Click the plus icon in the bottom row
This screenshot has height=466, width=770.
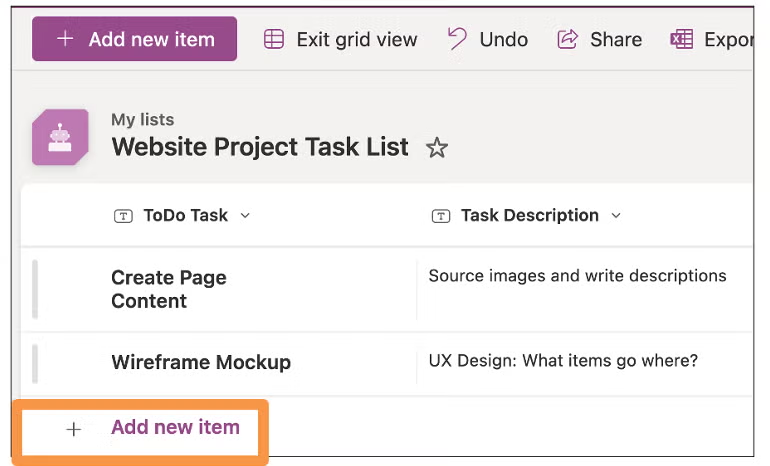click(x=73, y=429)
